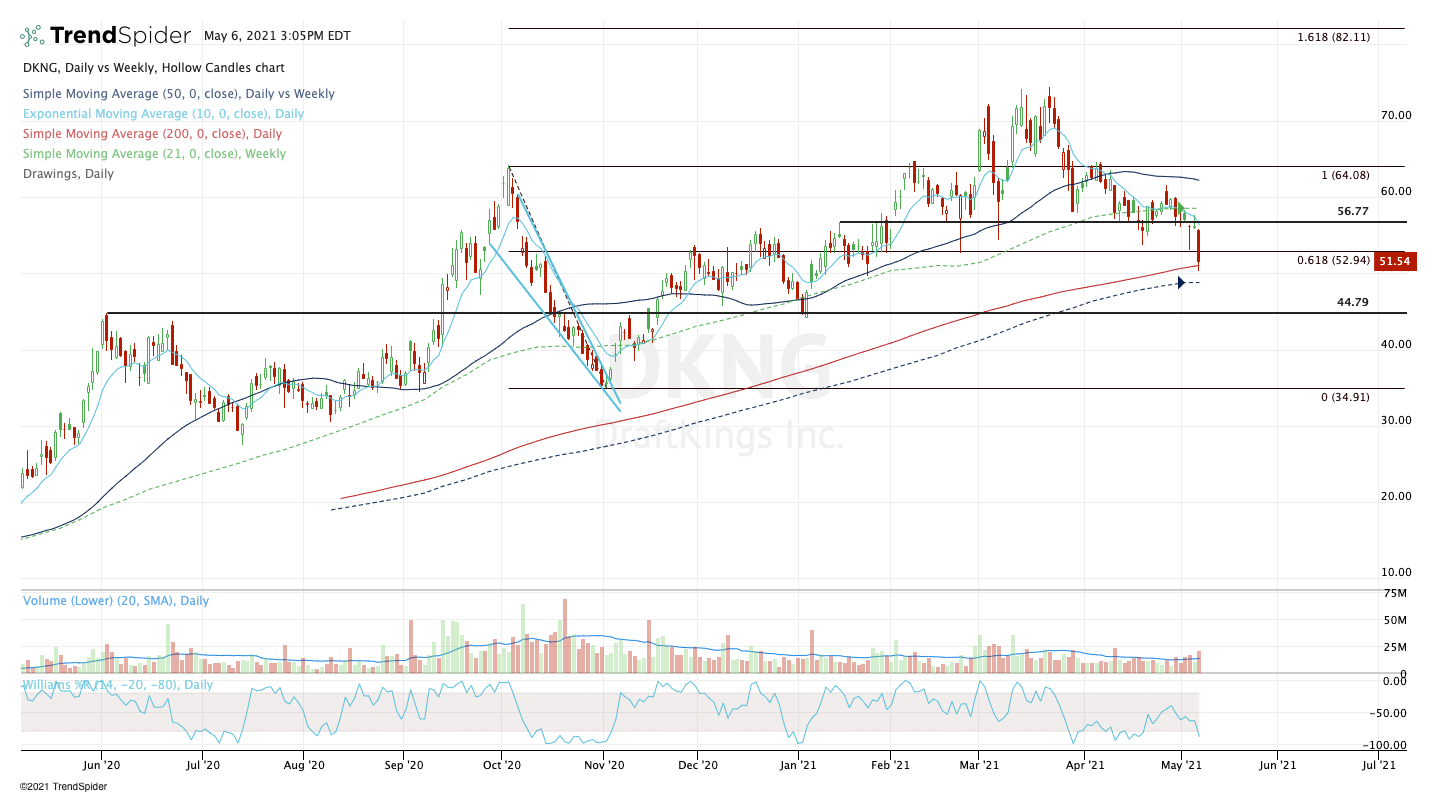The width and height of the screenshot is (1437, 796).
Task: Click the Oct '20 date axis label
Action: 502,766
